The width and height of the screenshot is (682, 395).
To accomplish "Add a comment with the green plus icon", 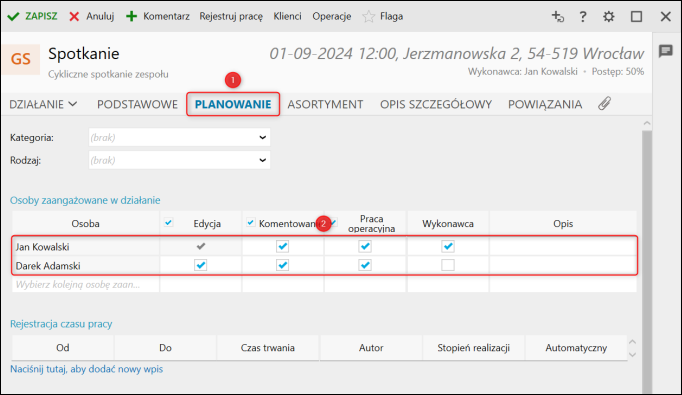I will pos(131,17).
